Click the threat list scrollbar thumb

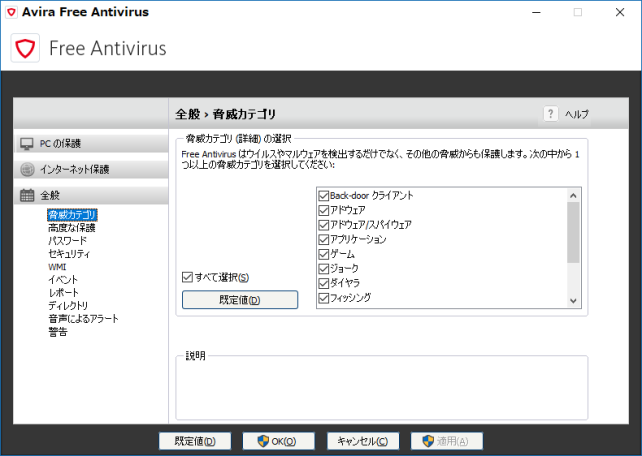[x=573, y=233]
